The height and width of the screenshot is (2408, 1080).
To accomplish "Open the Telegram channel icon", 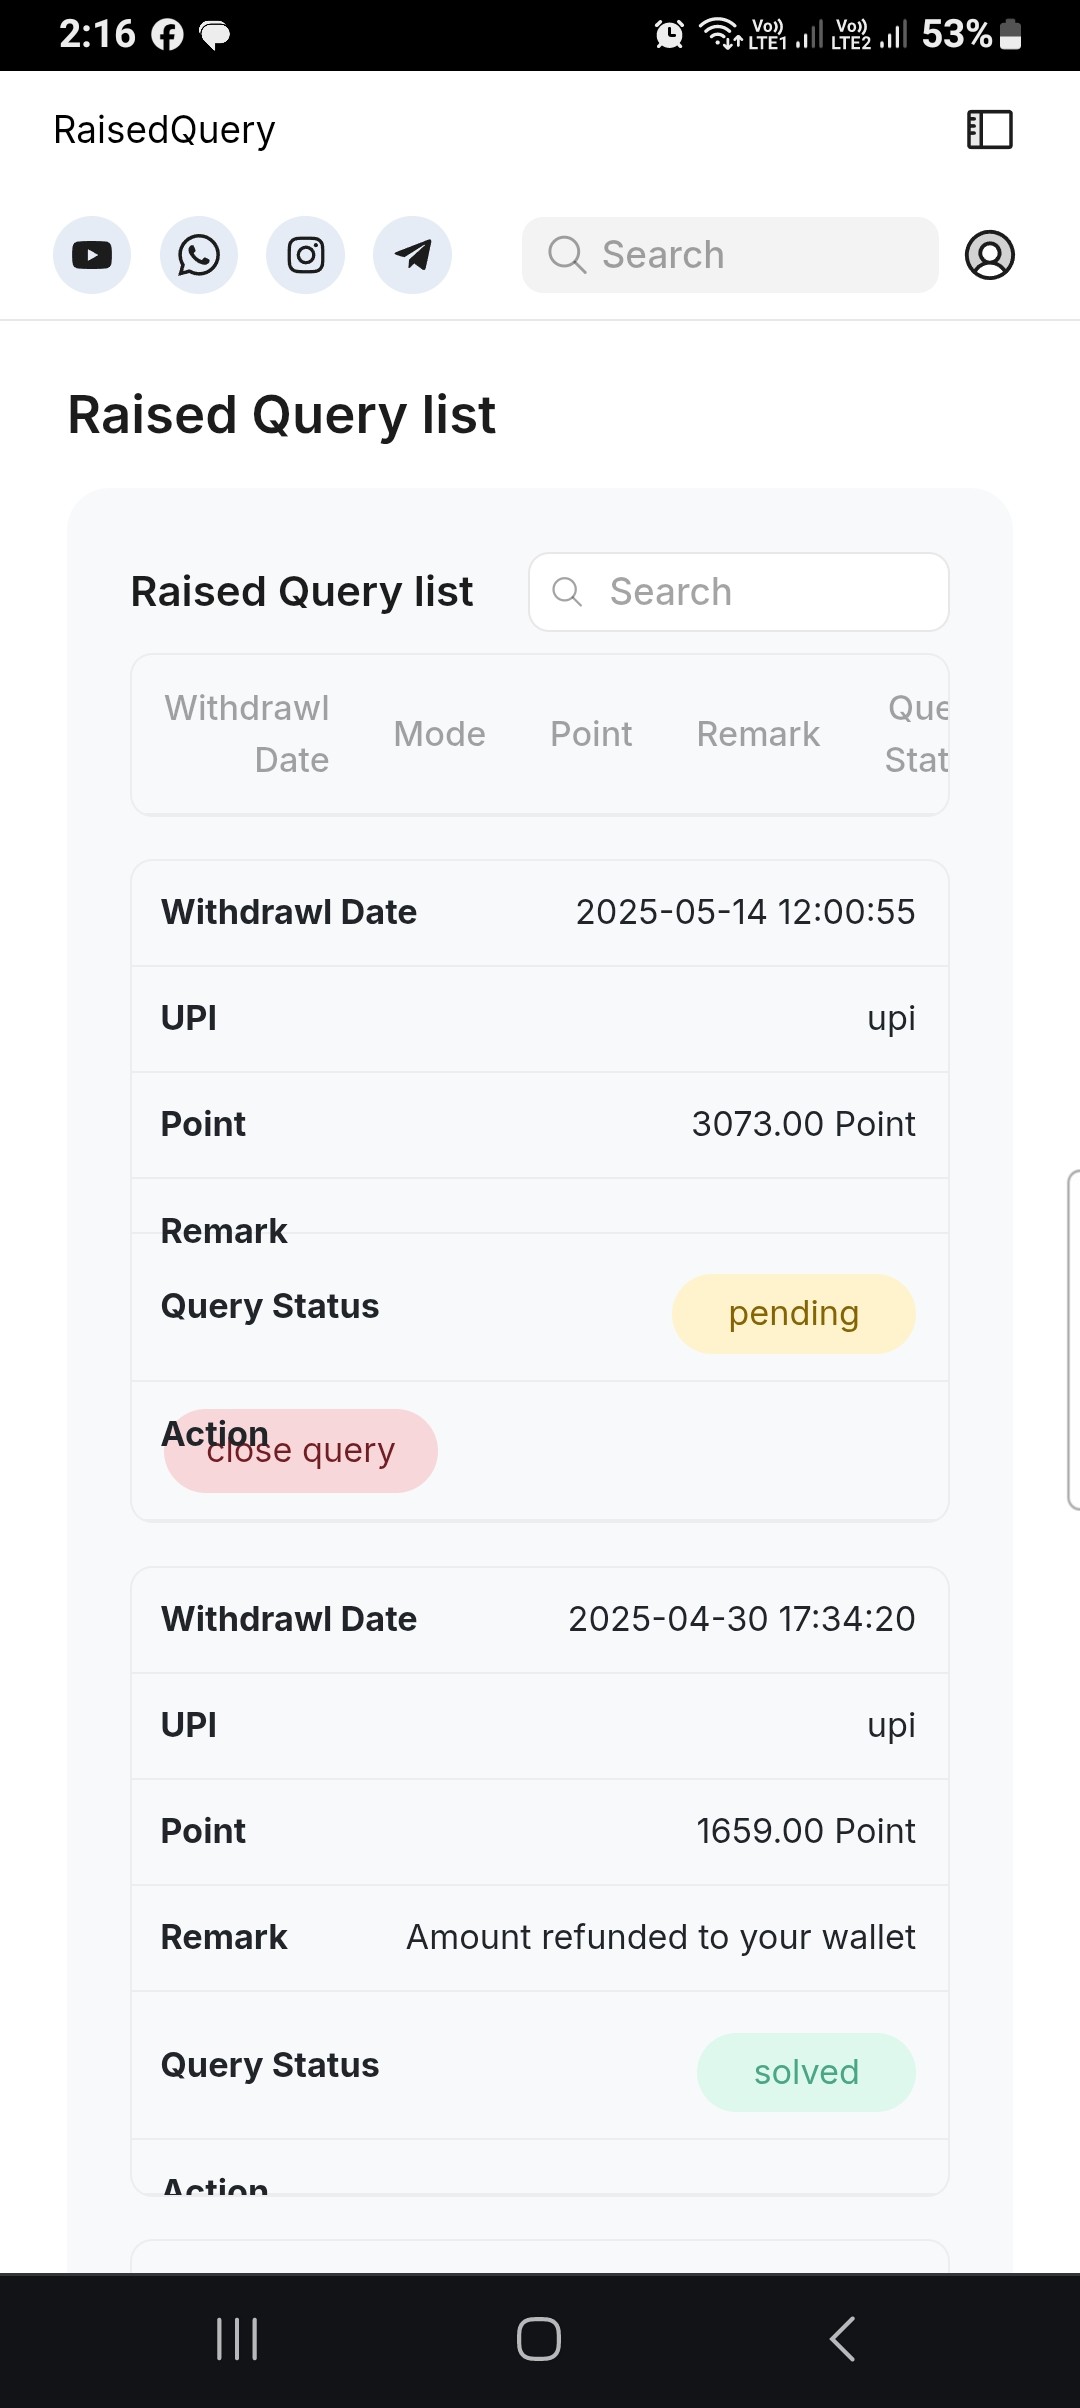I will tap(412, 255).
